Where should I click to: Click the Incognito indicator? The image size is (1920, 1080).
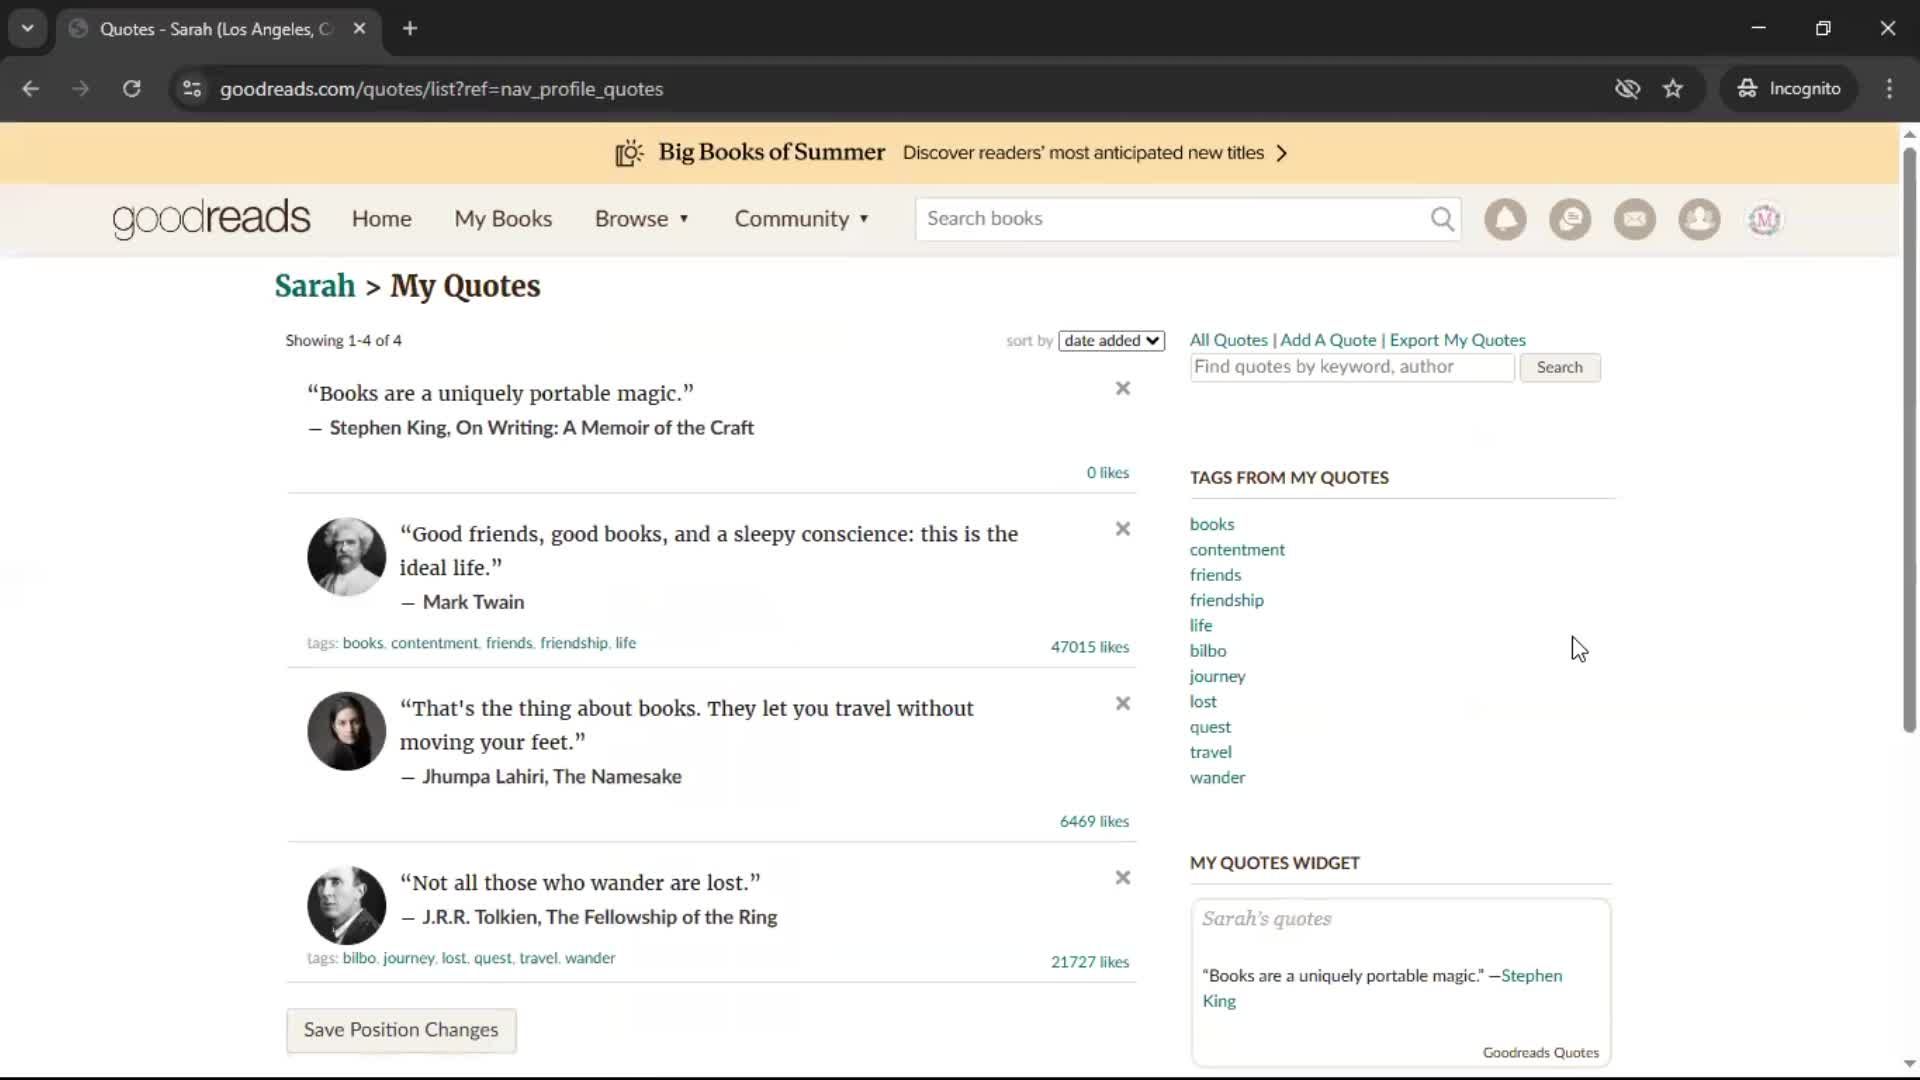click(1789, 88)
